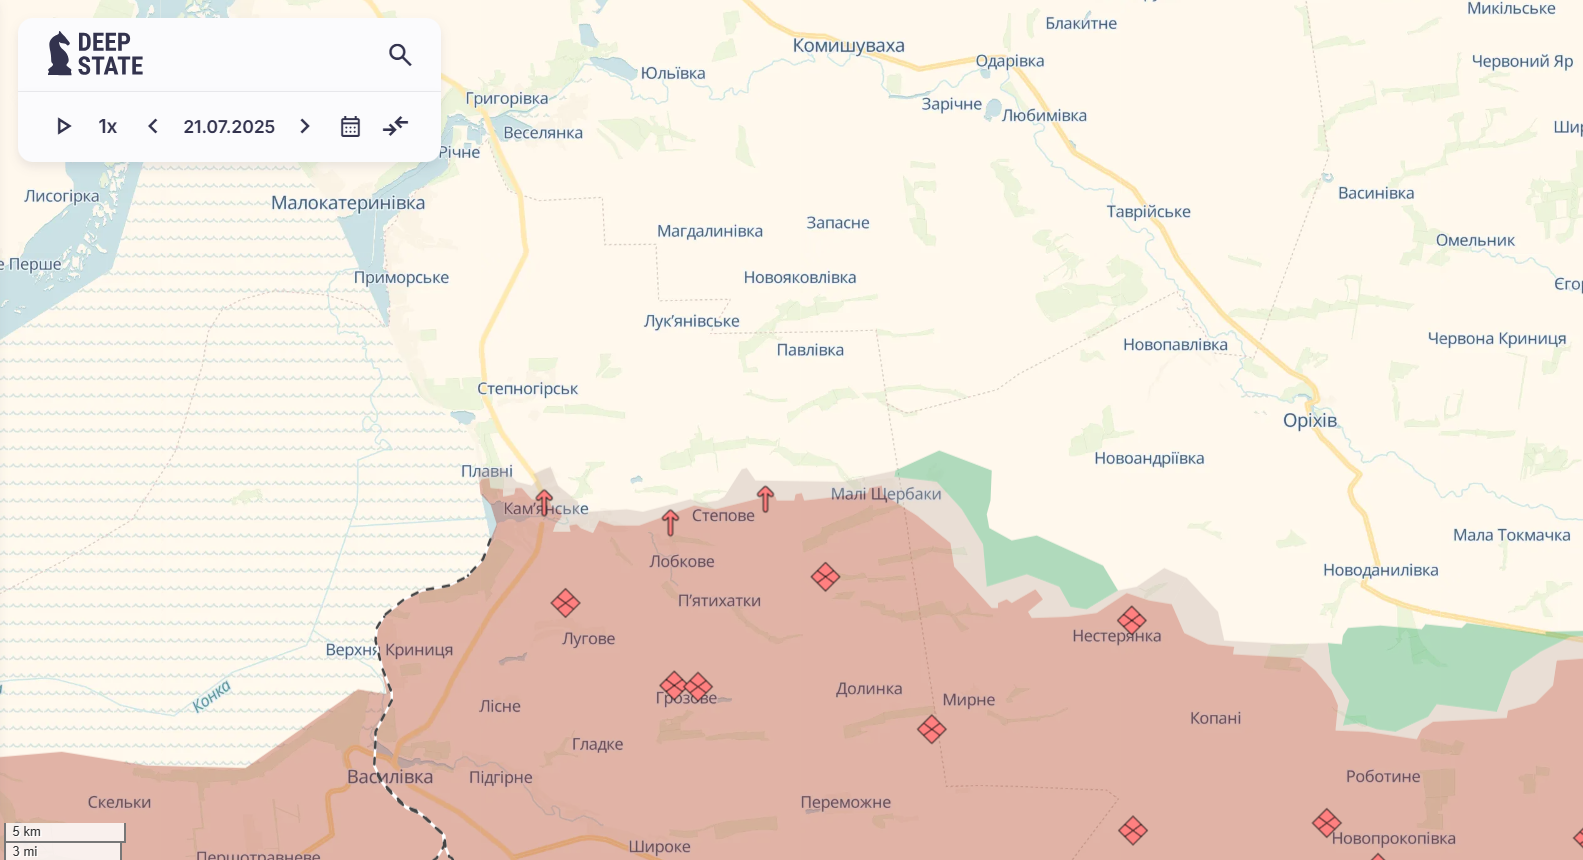Go to the next date

[305, 126]
